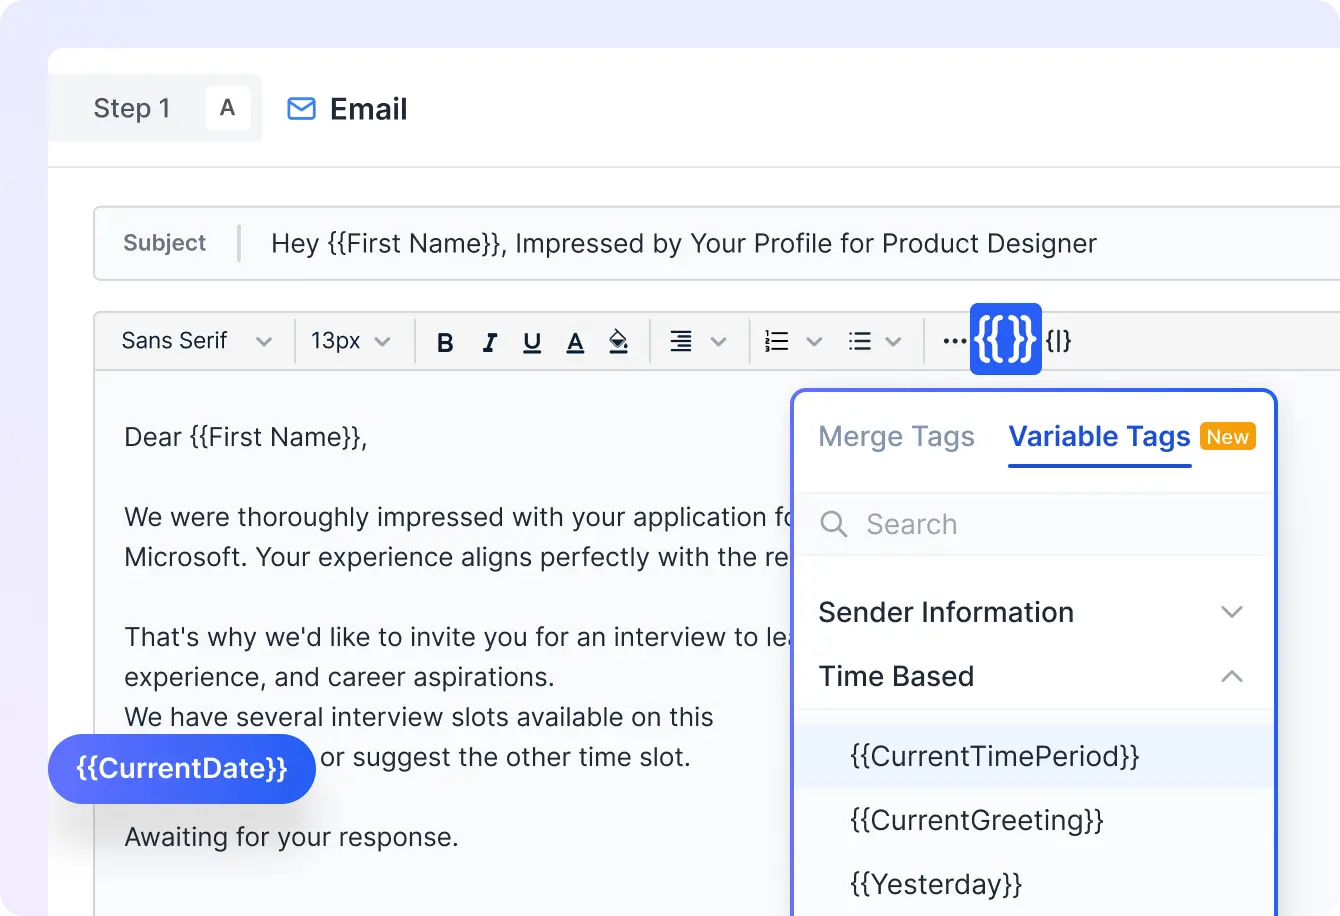
Task: Select the spintax {|} icon
Action: pyautogui.click(x=1059, y=340)
